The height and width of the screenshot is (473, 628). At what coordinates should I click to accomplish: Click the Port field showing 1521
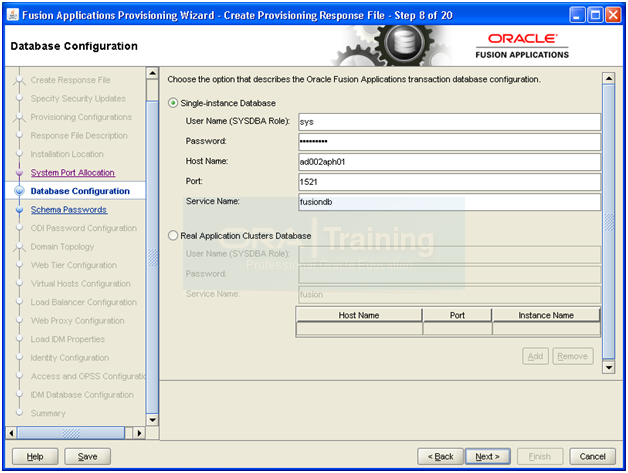point(449,182)
